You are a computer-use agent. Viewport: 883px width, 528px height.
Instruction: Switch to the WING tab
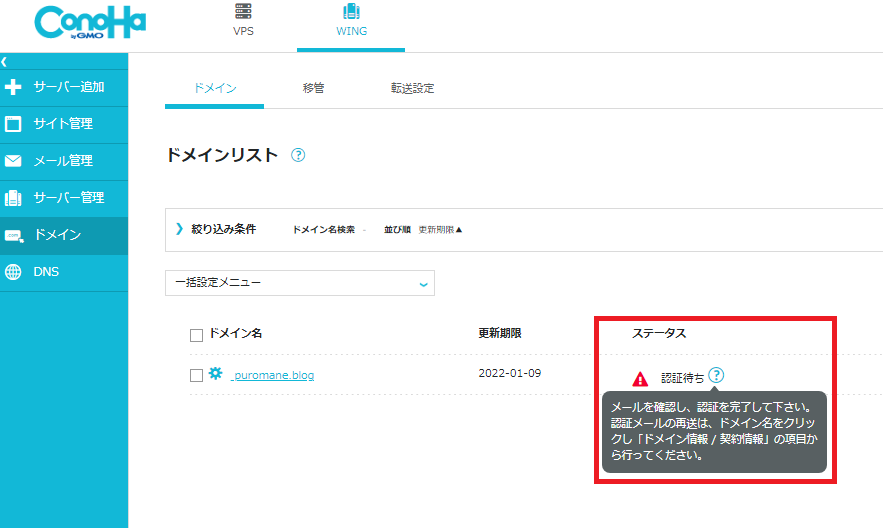tap(351, 24)
